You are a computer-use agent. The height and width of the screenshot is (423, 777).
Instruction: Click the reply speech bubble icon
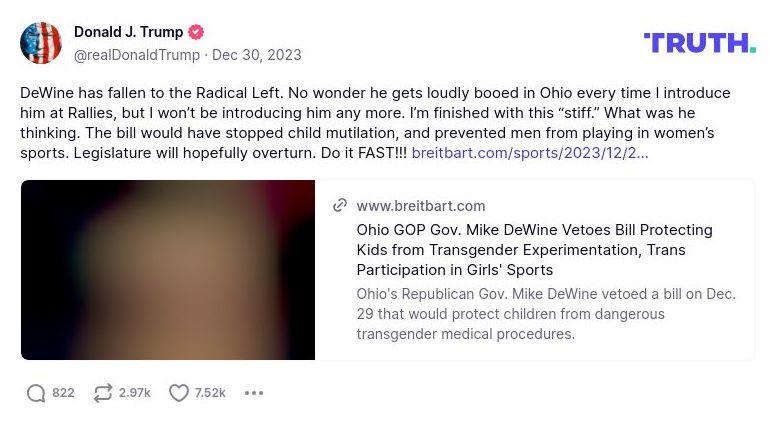36,393
